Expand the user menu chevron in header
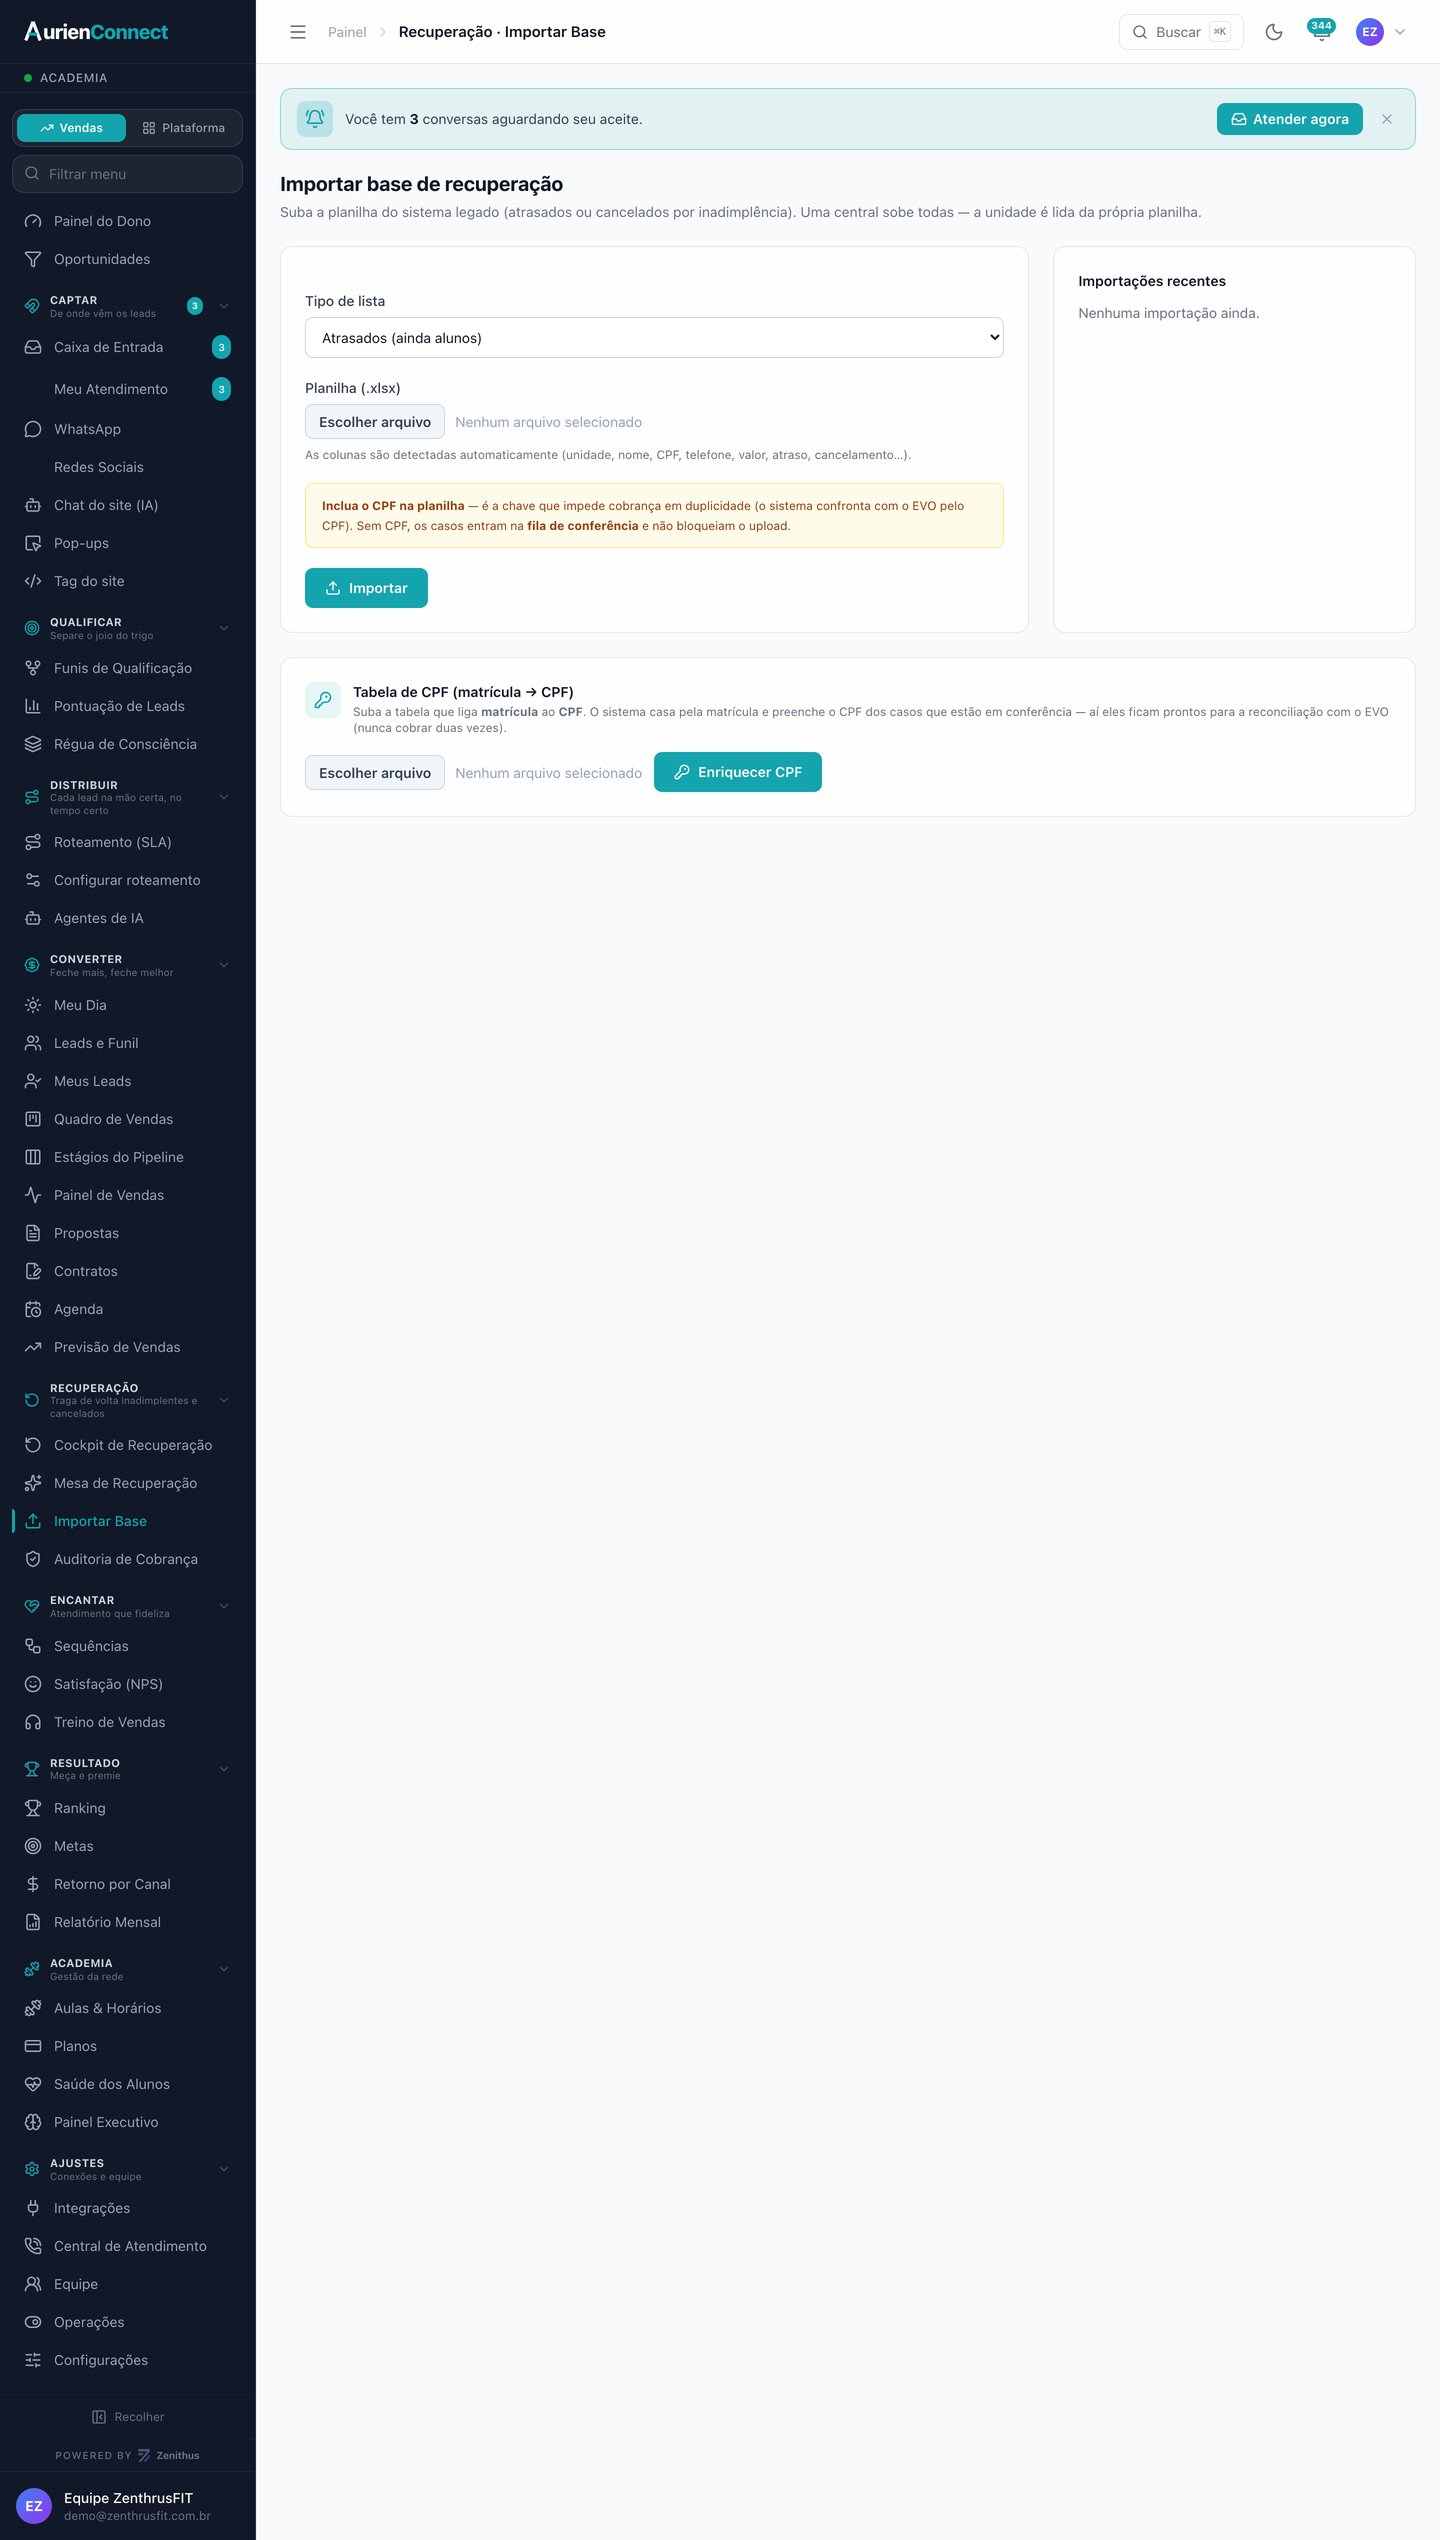1440x2540 pixels. click(1400, 32)
